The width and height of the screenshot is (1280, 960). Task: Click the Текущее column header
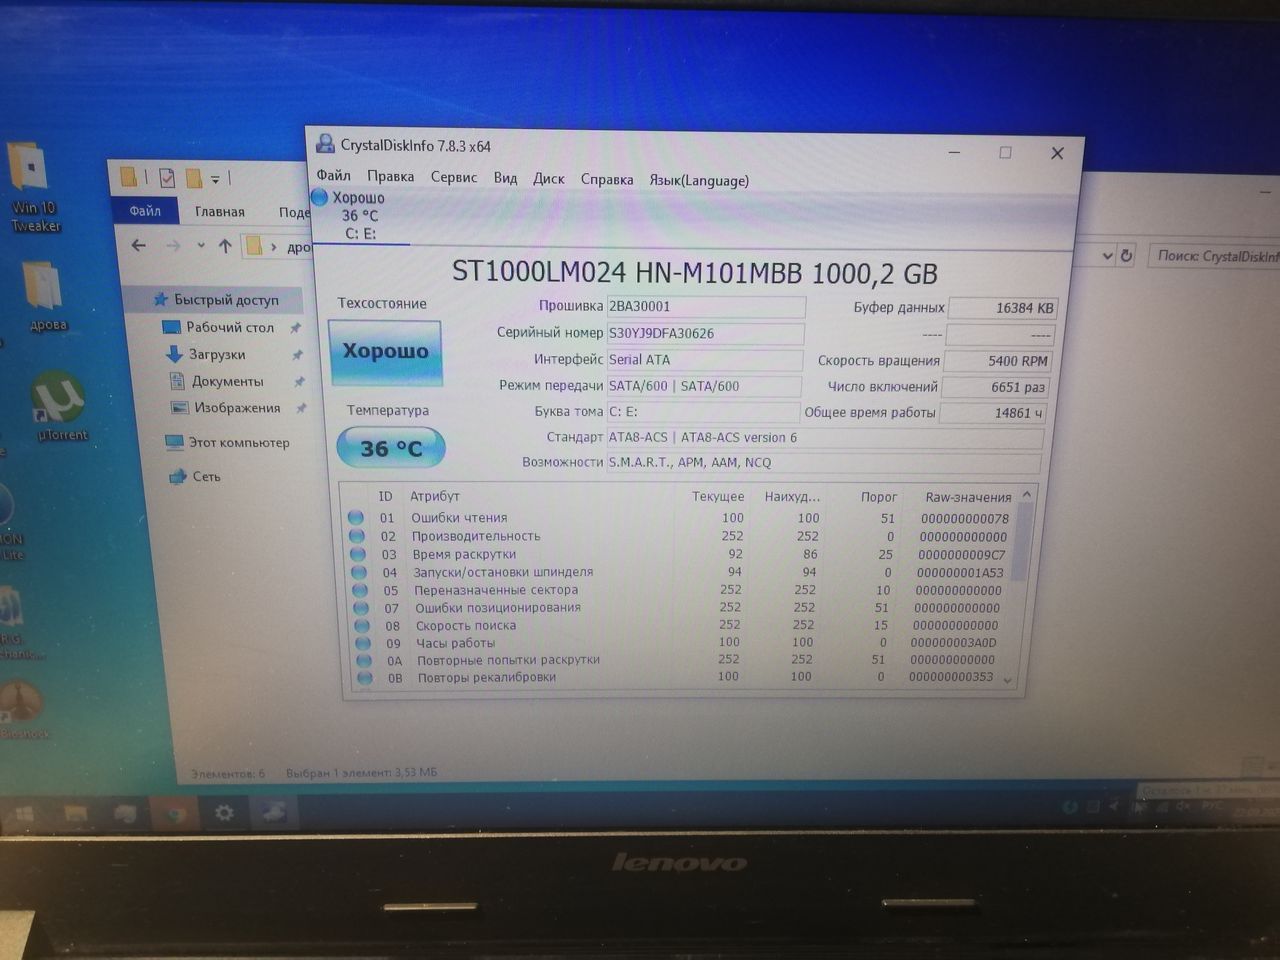(718, 496)
